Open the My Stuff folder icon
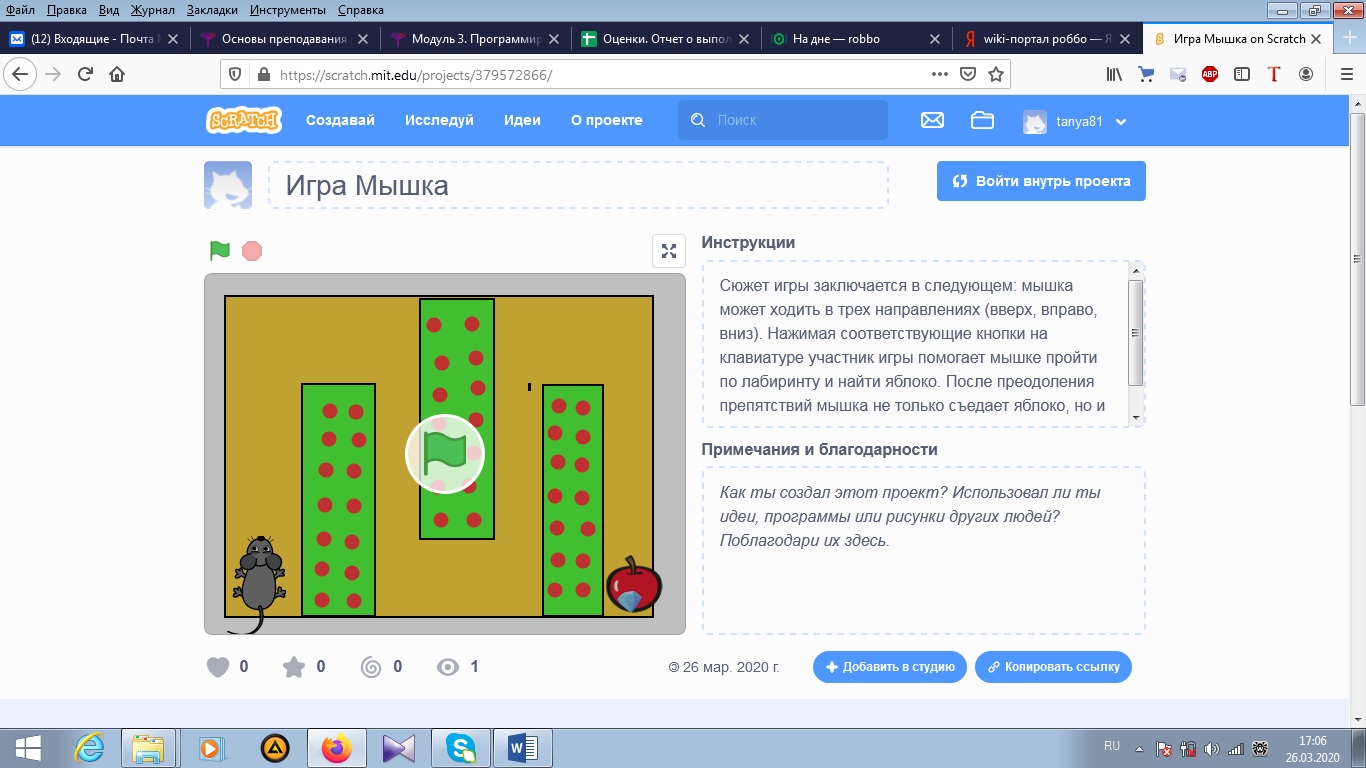 click(x=982, y=120)
